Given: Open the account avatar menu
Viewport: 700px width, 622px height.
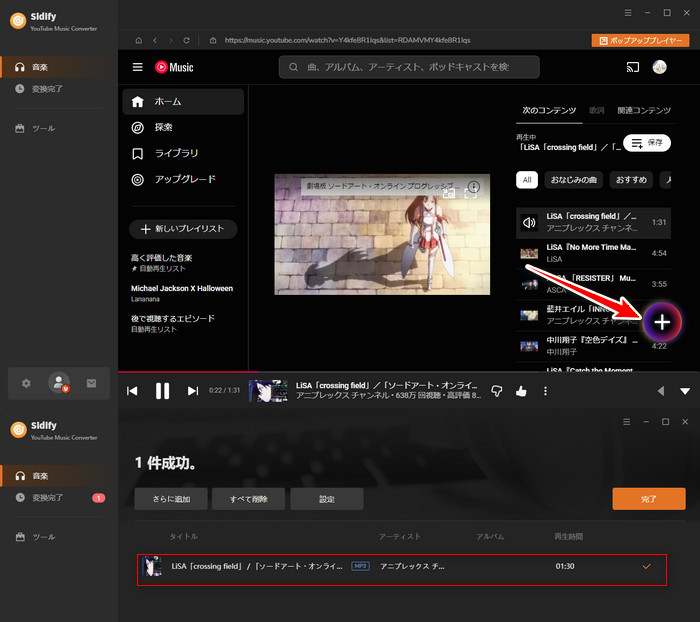Looking at the screenshot, I should pos(659,67).
